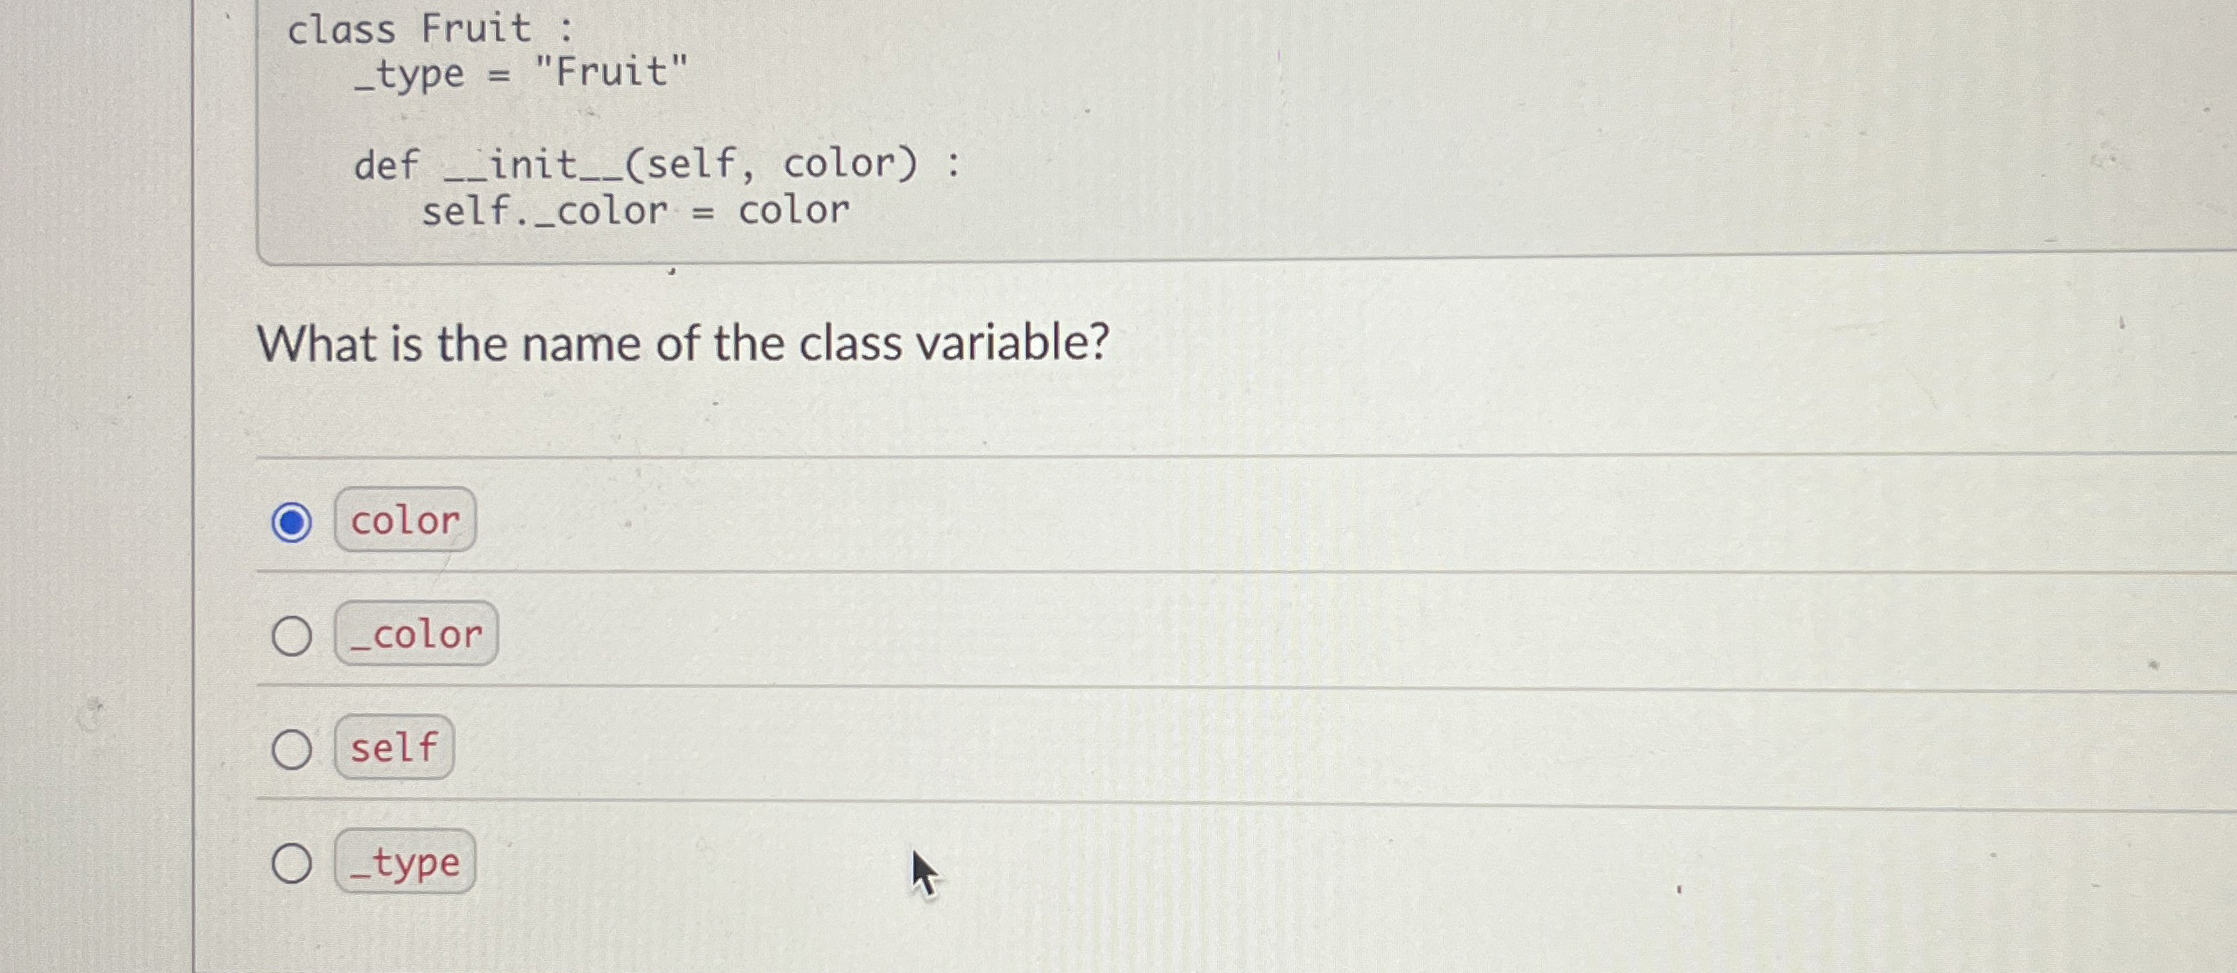Select the "self" radio button
Screen dimensions: 2237x973
point(292,748)
